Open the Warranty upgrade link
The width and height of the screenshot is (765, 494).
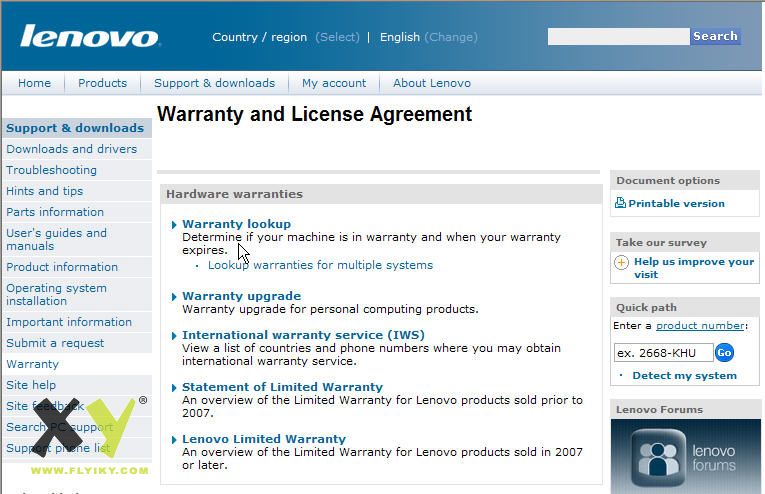coord(242,296)
